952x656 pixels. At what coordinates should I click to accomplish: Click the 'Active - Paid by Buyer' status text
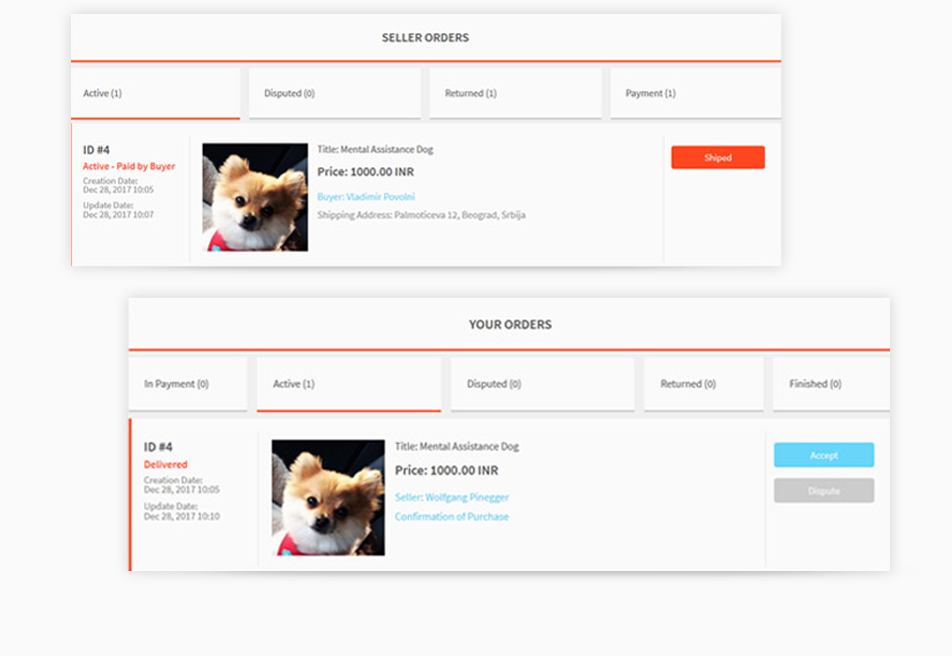click(129, 166)
